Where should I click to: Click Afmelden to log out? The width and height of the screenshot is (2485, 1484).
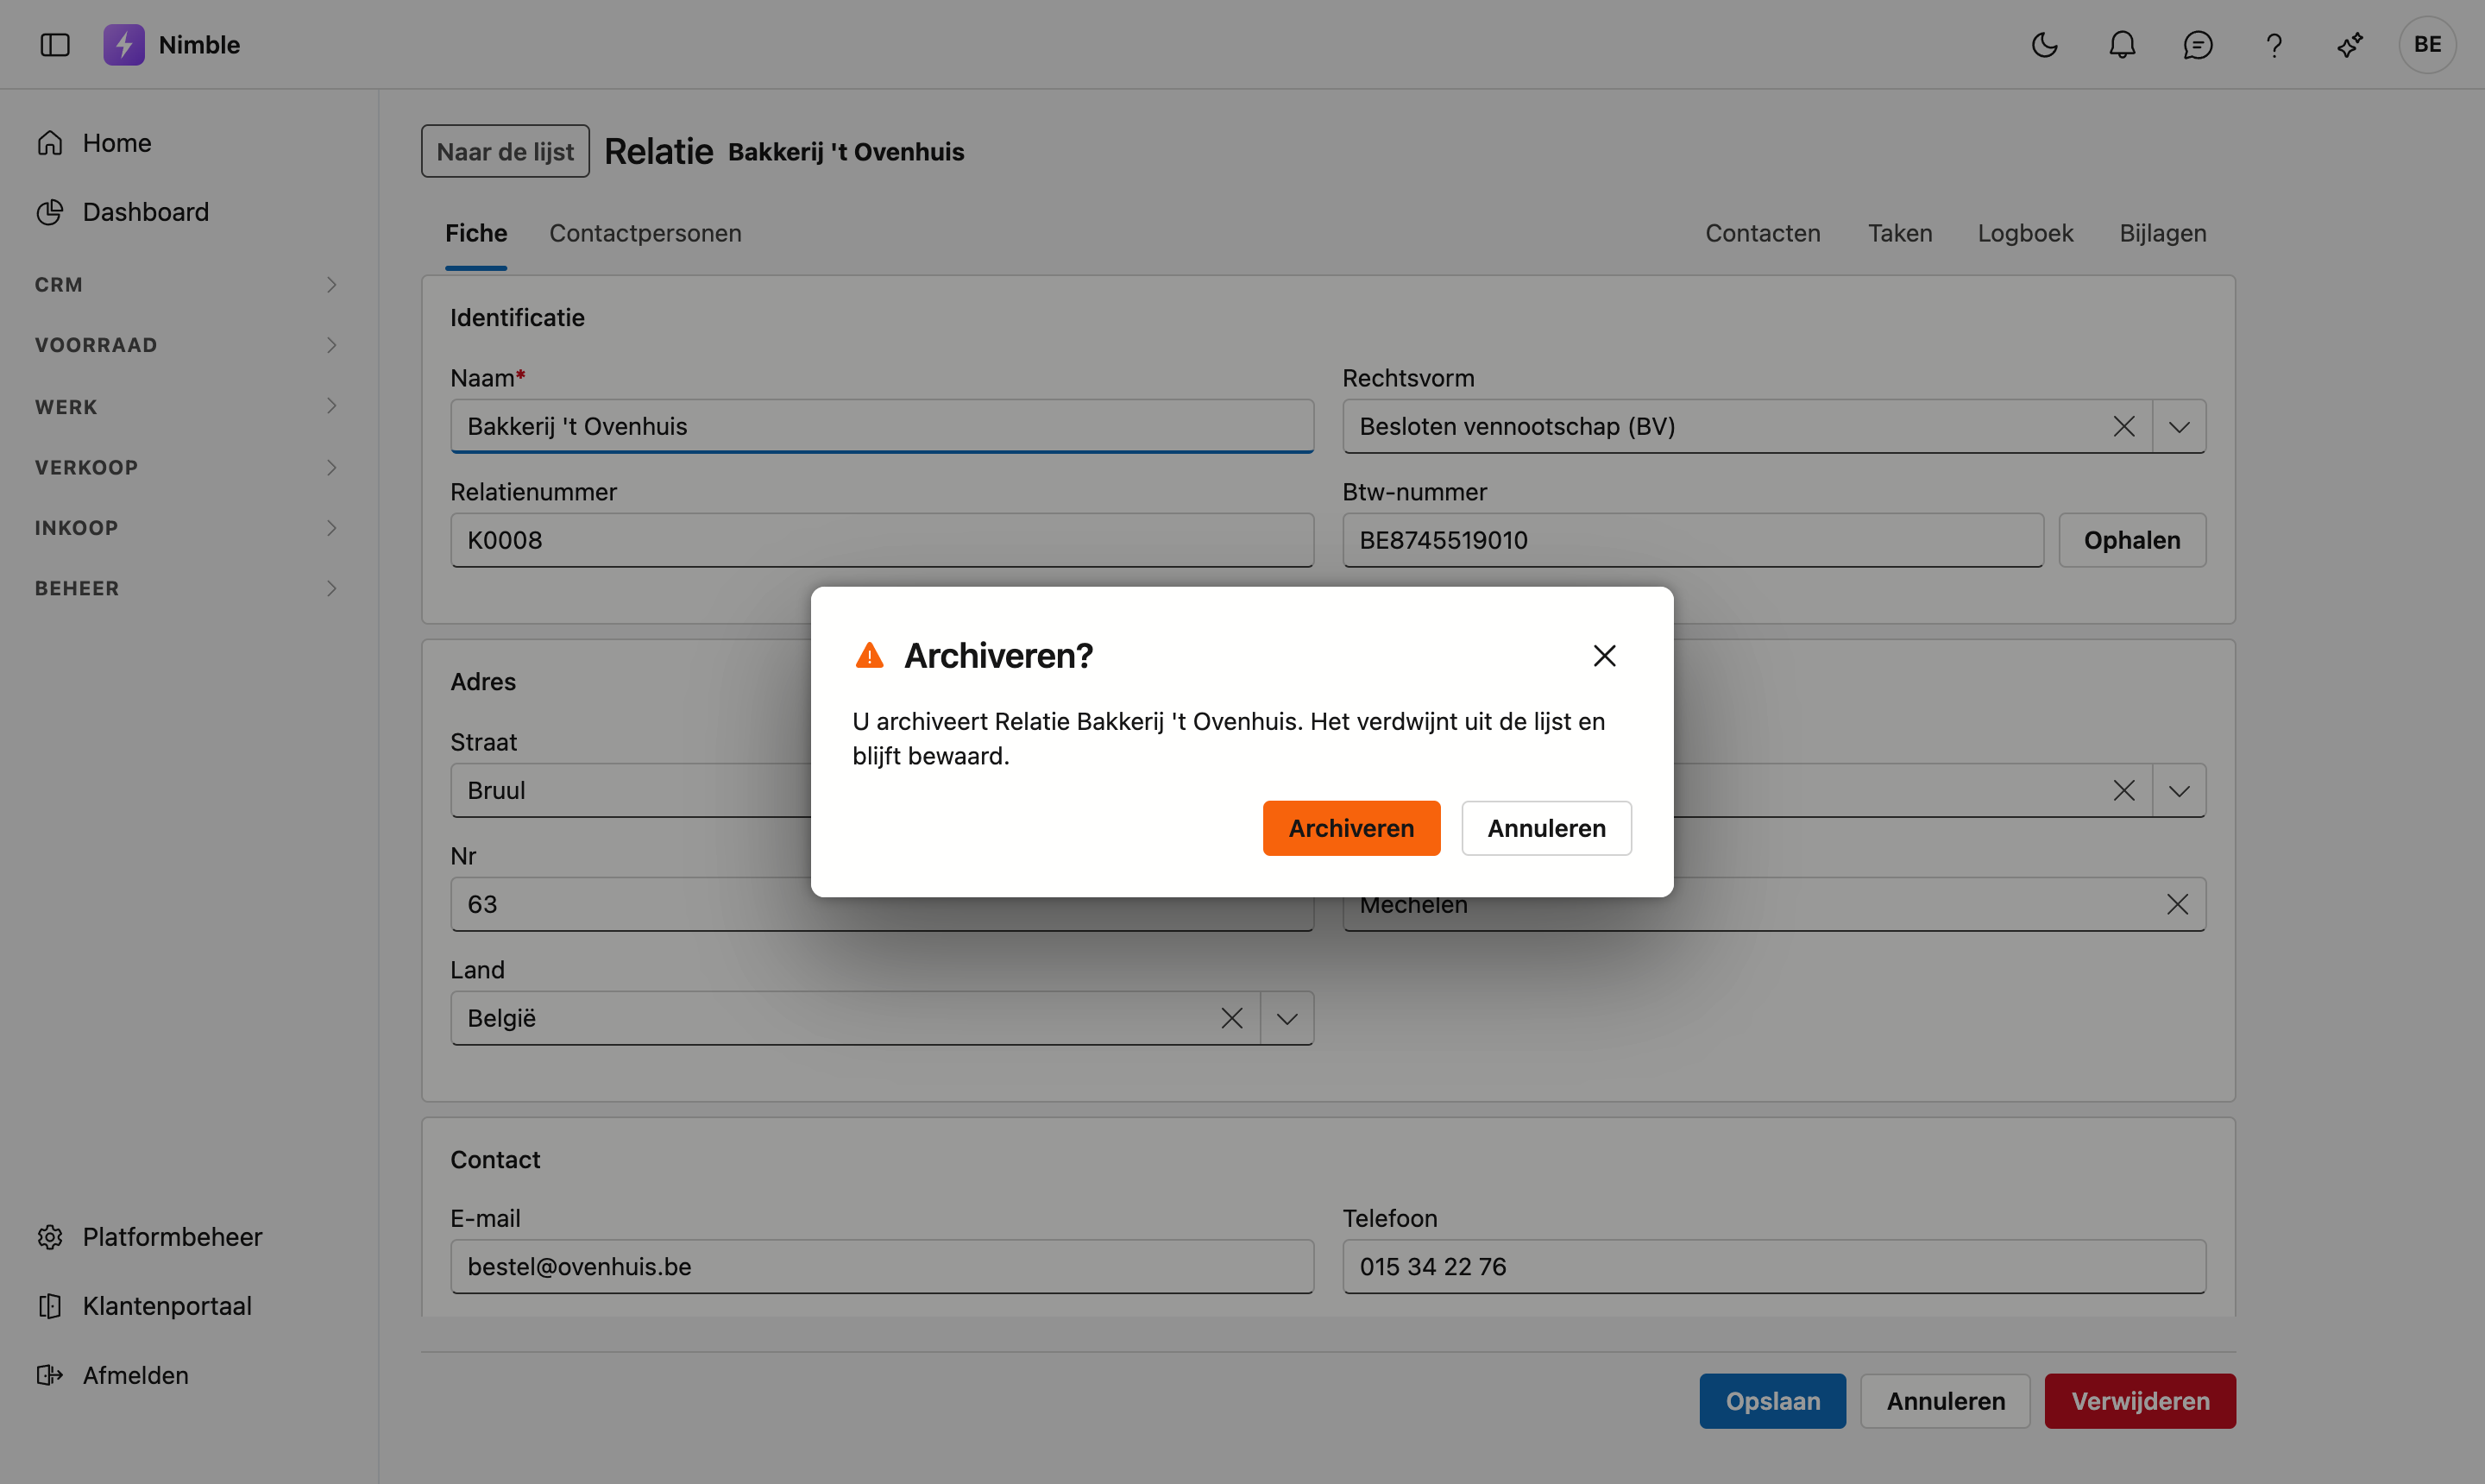coord(112,1375)
